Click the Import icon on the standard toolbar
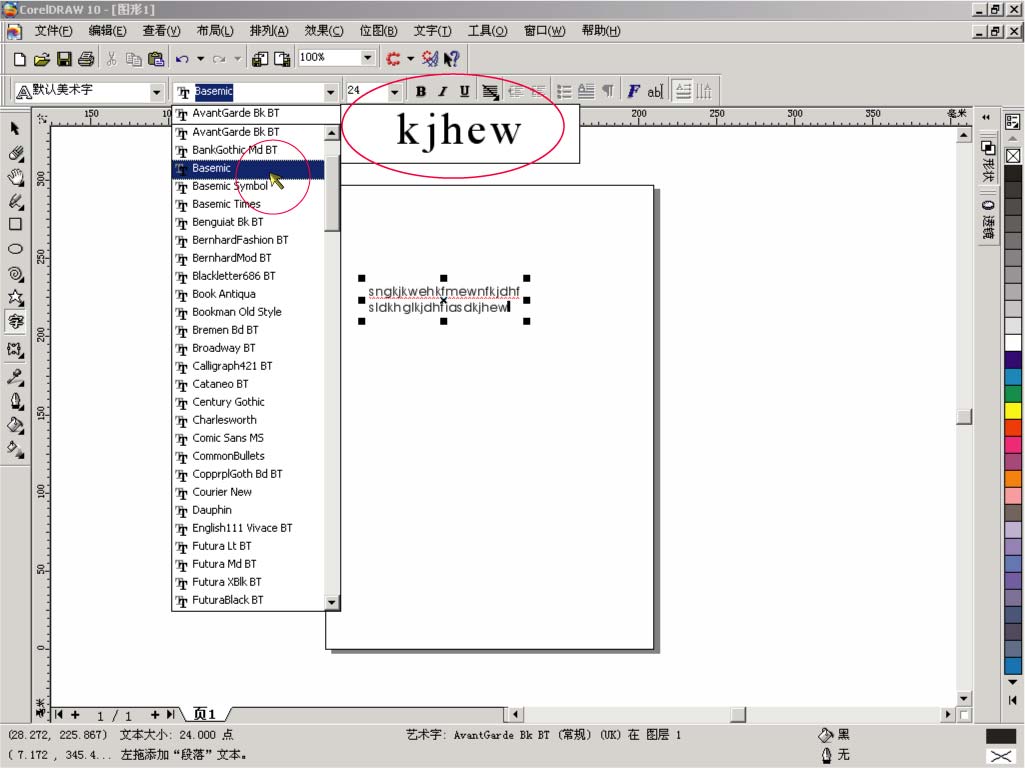 click(260, 60)
